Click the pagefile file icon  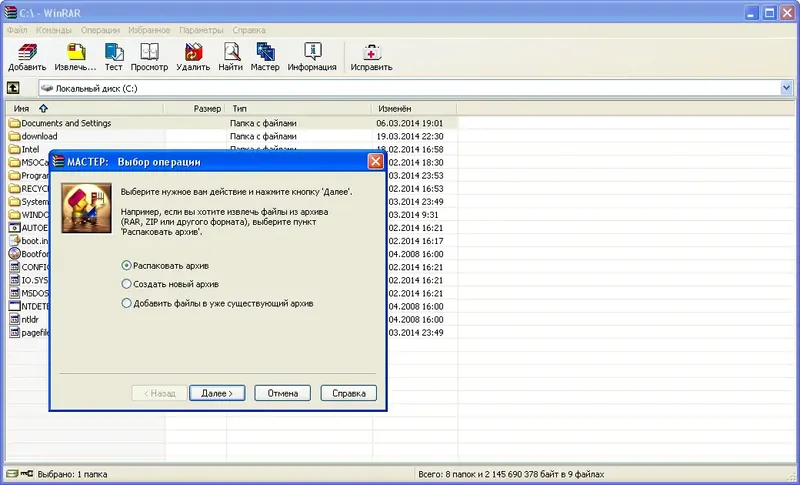click(x=14, y=333)
